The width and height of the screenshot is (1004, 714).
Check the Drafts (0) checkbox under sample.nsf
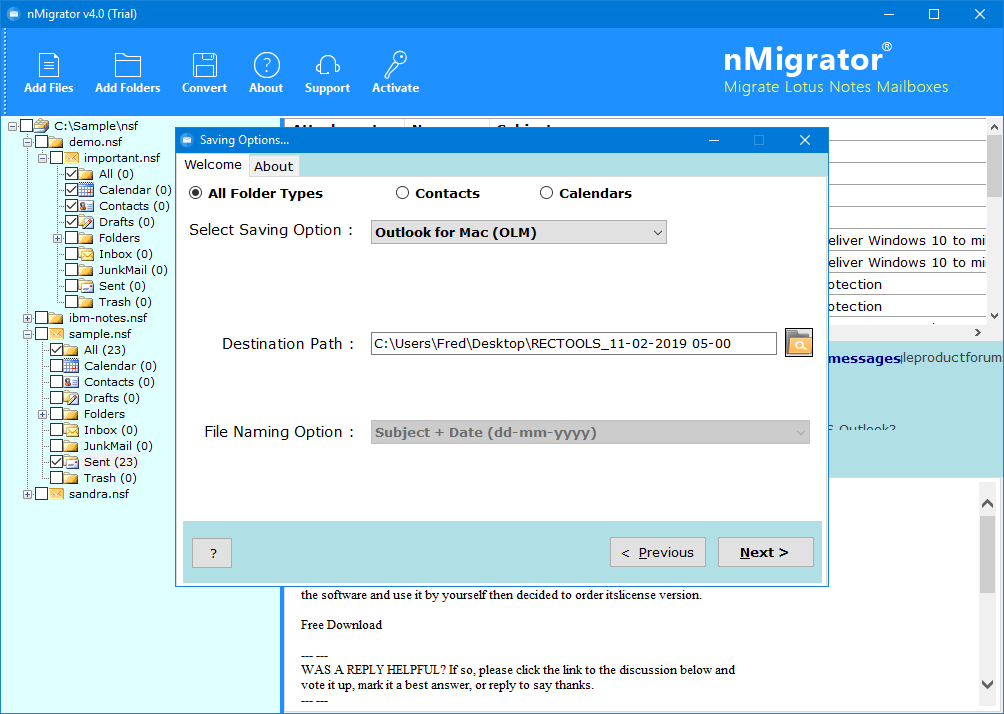56,398
